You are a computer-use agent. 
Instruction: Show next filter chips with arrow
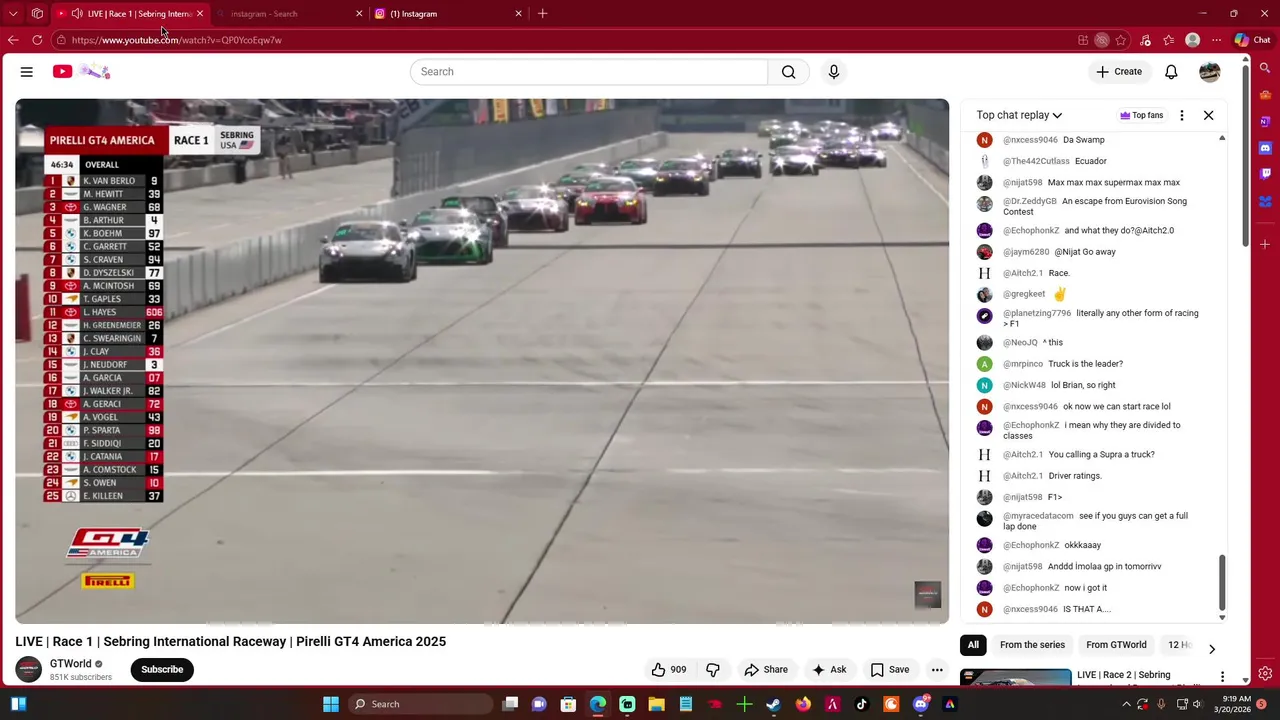(x=1212, y=649)
